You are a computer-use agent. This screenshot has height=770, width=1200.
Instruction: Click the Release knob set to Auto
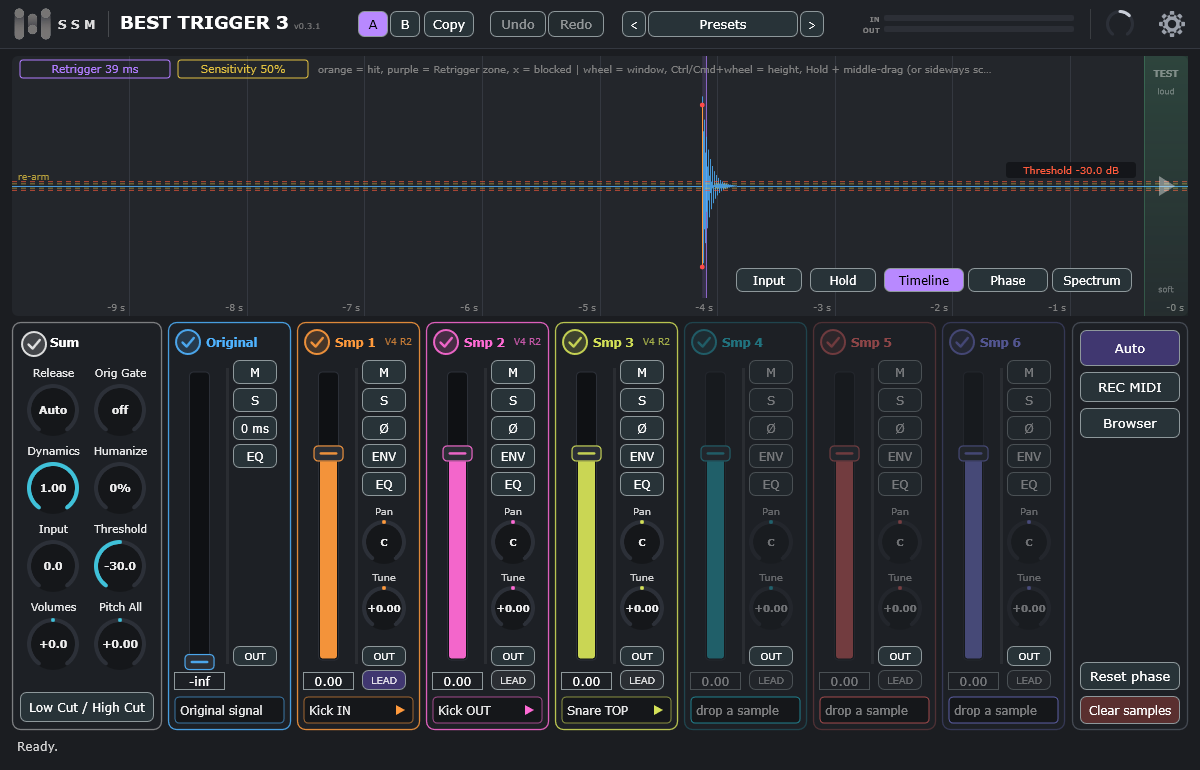pos(53,410)
